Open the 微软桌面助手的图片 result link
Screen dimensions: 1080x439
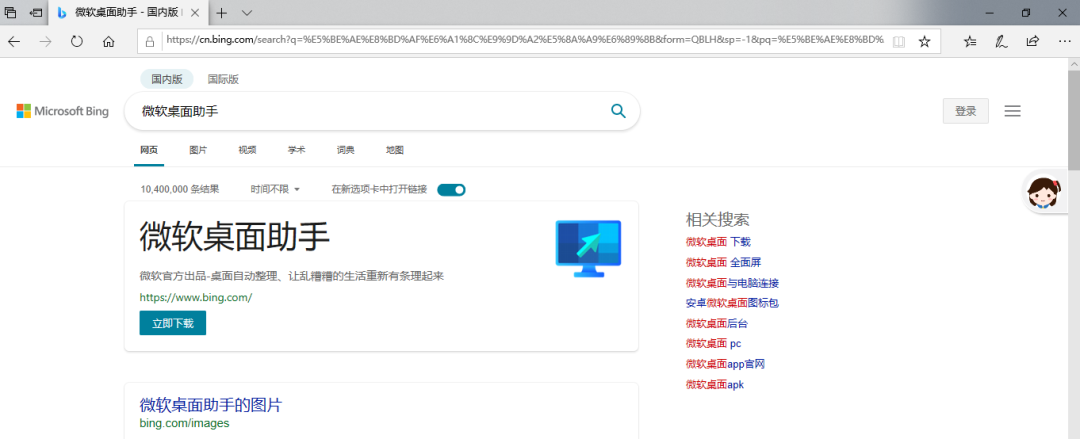pyautogui.click(x=211, y=405)
